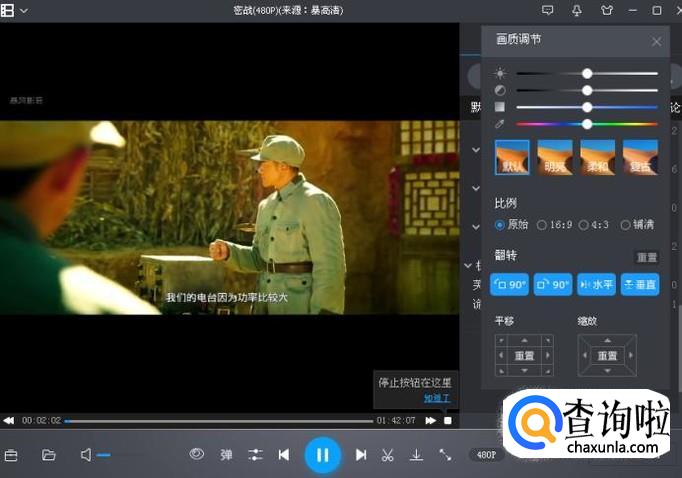Select the 柔和 picture preset thumbnail
Image resolution: width=682 pixels, height=478 pixels.
click(598, 157)
